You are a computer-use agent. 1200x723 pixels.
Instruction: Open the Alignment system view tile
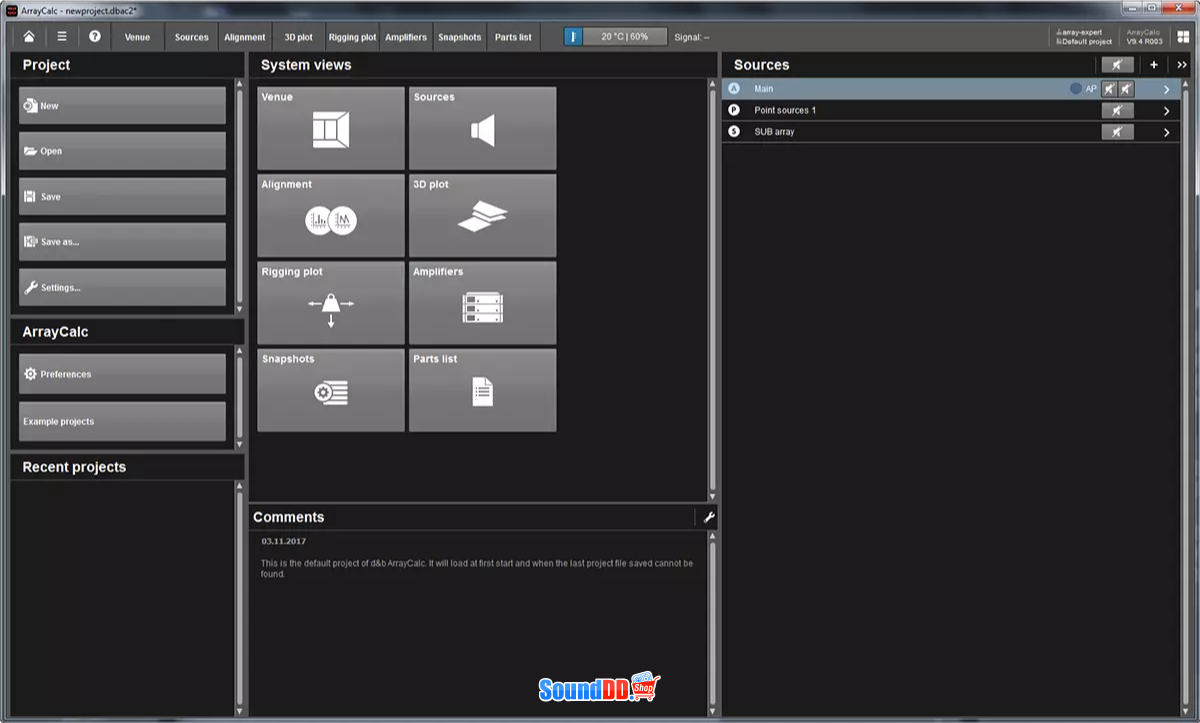click(x=331, y=215)
